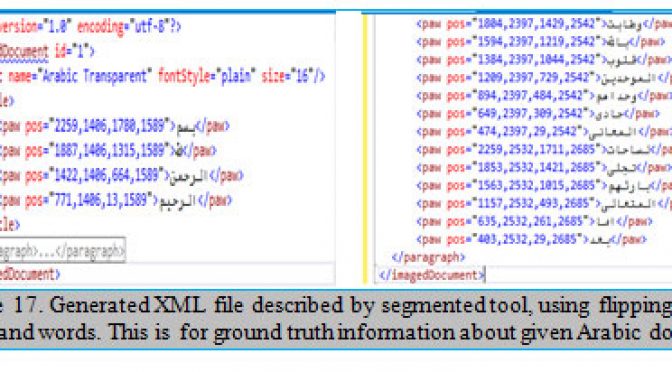Click right pane line pos 2259,2532,1711,2685
This screenshot has height=372, width=672.
(x=544, y=150)
